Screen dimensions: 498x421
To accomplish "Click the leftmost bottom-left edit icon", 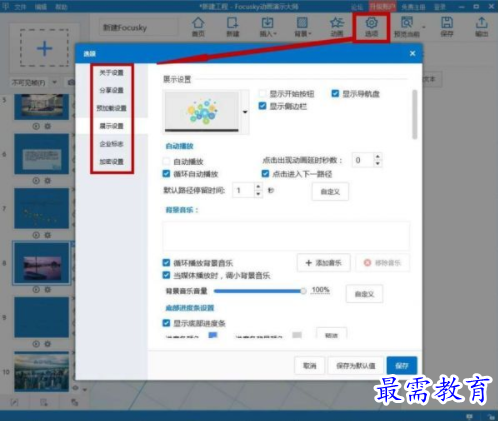I will (14, 402).
